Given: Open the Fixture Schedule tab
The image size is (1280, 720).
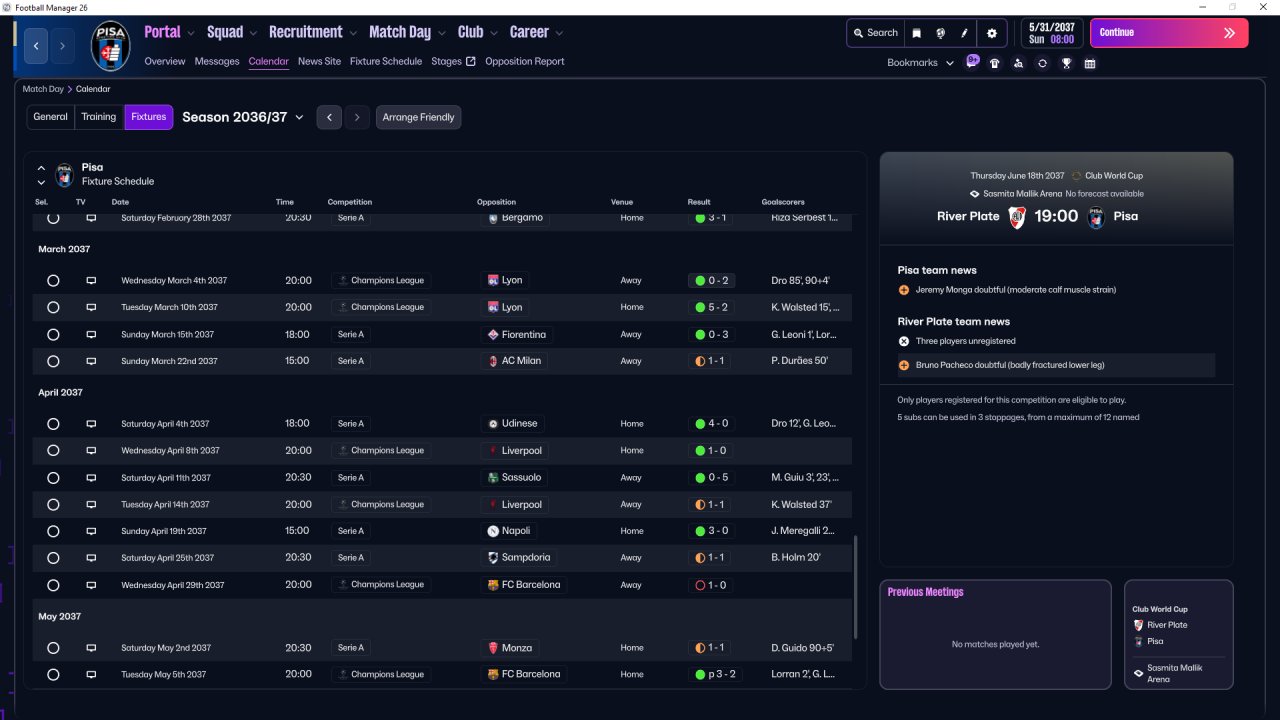Looking at the screenshot, I should [386, 61].
